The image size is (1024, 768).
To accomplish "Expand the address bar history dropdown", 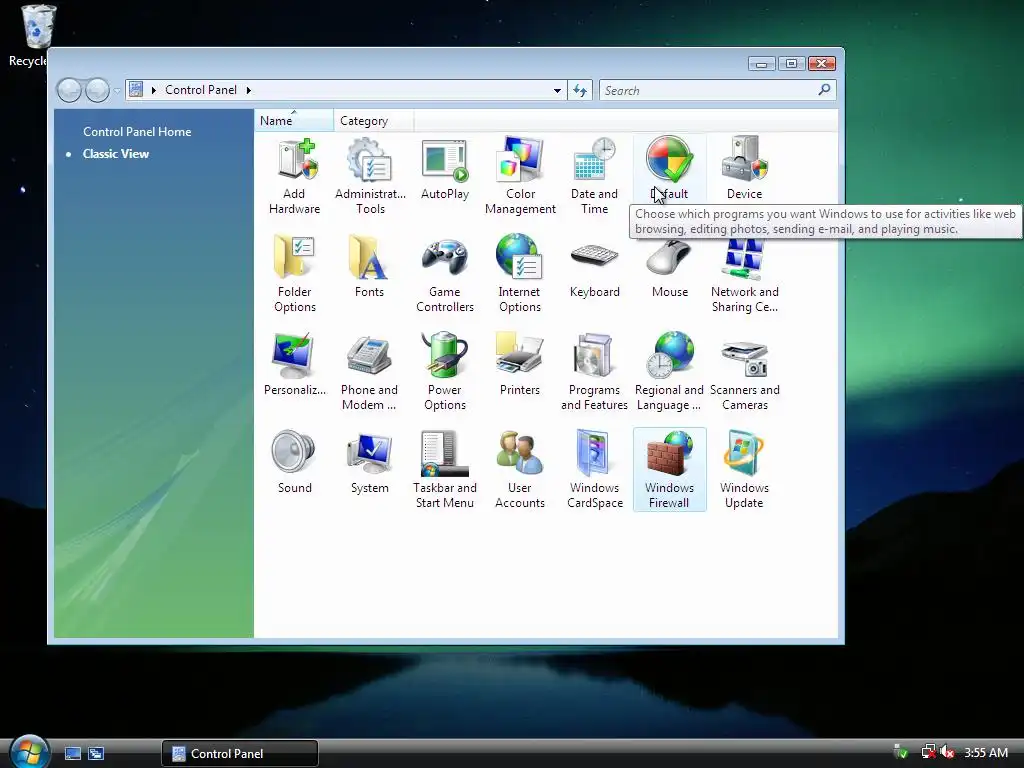I will [x=557, y=91].
